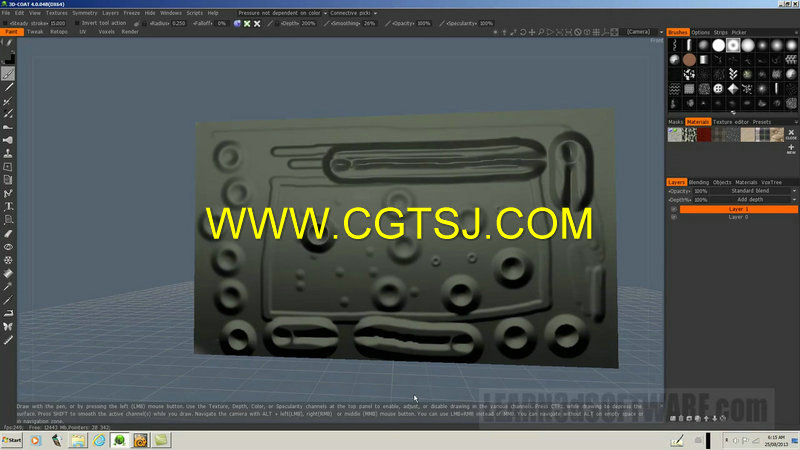Click the Radius 0.250 input field
Screen dimensions: 800x450
point(179,23)
